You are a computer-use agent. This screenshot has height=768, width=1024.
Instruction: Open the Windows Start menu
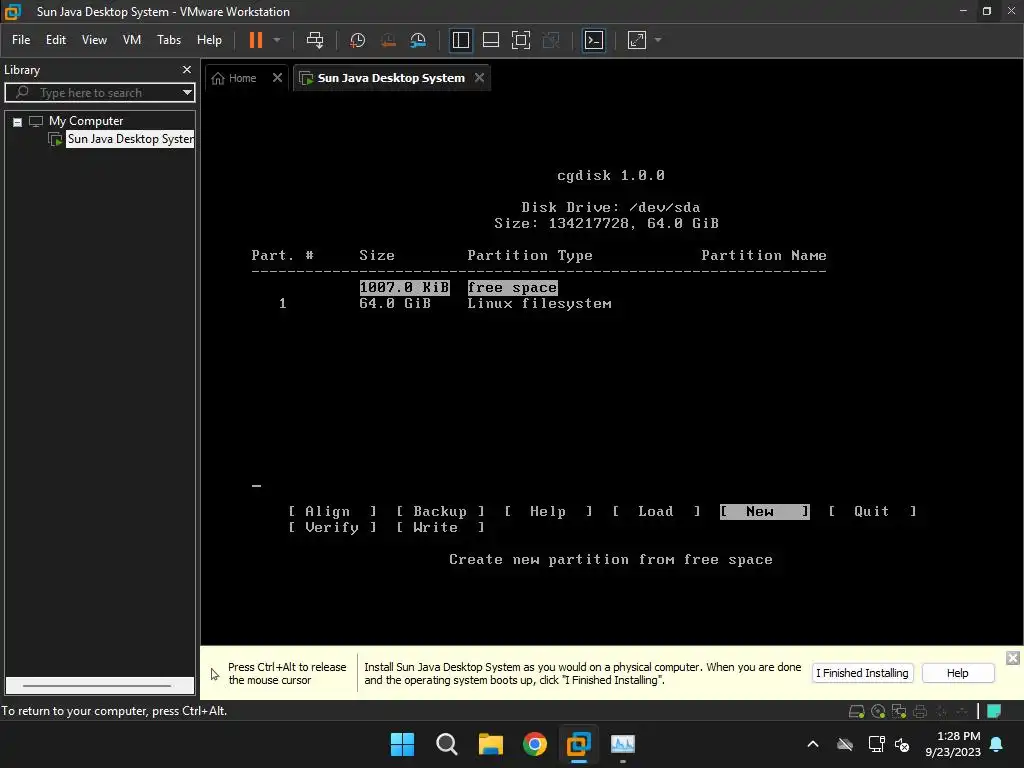pyautogui.click(x=402, y=744)
